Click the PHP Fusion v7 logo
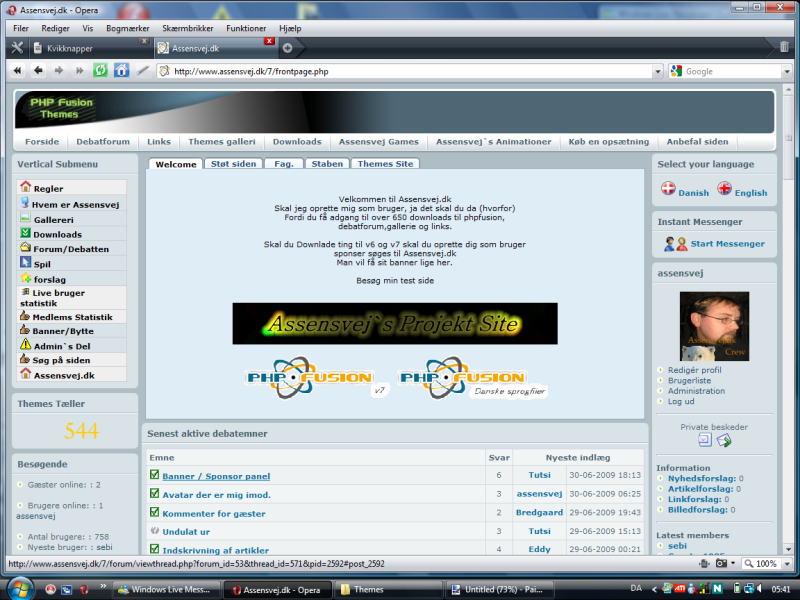This screenshot has width=800, height=600. pyautogui.click(x=316, y=378)
